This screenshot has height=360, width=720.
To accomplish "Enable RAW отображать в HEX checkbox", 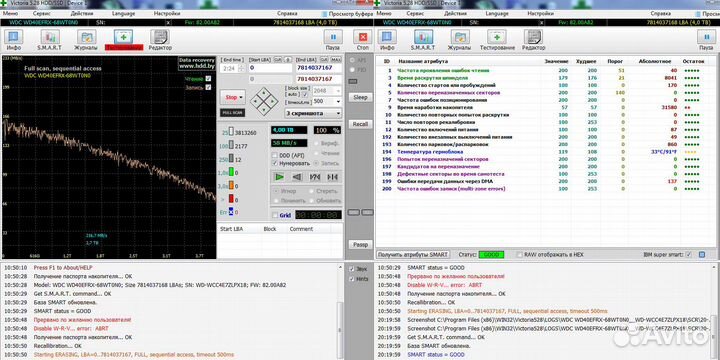I will click(519, 254).
